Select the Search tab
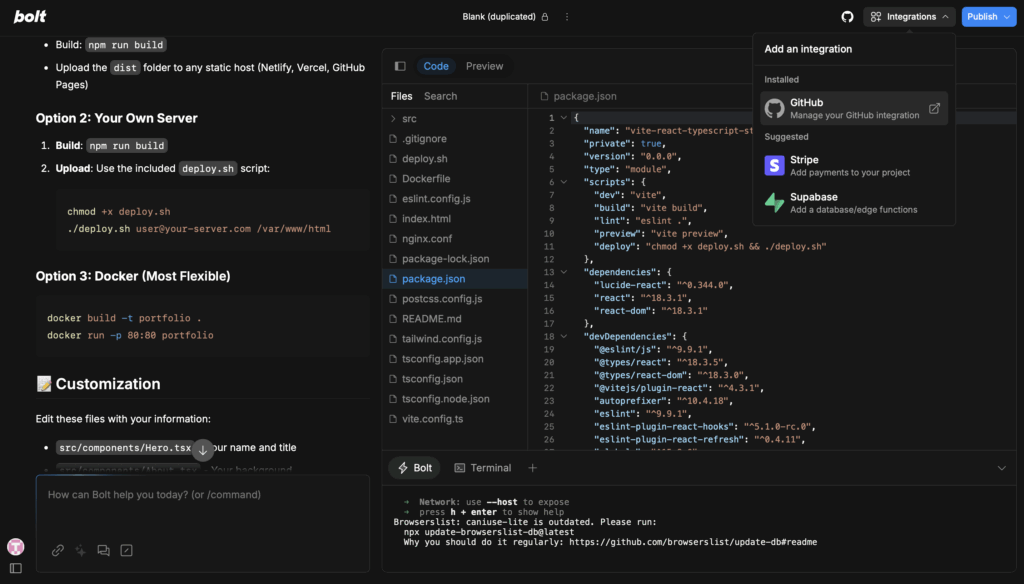The height and width of the screenshot is (584, 1024). tap(440, 96)
